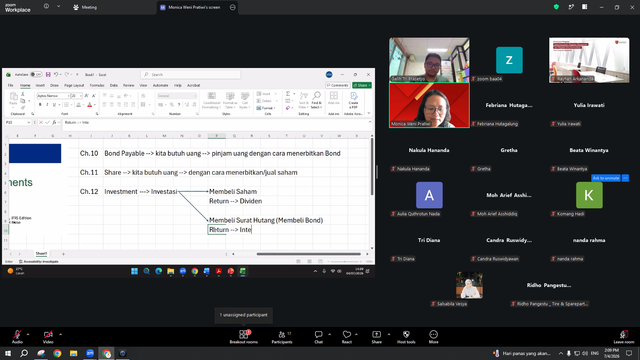
Task: Click the Excel horizontal scrollbar
Action: click(309, 254)
